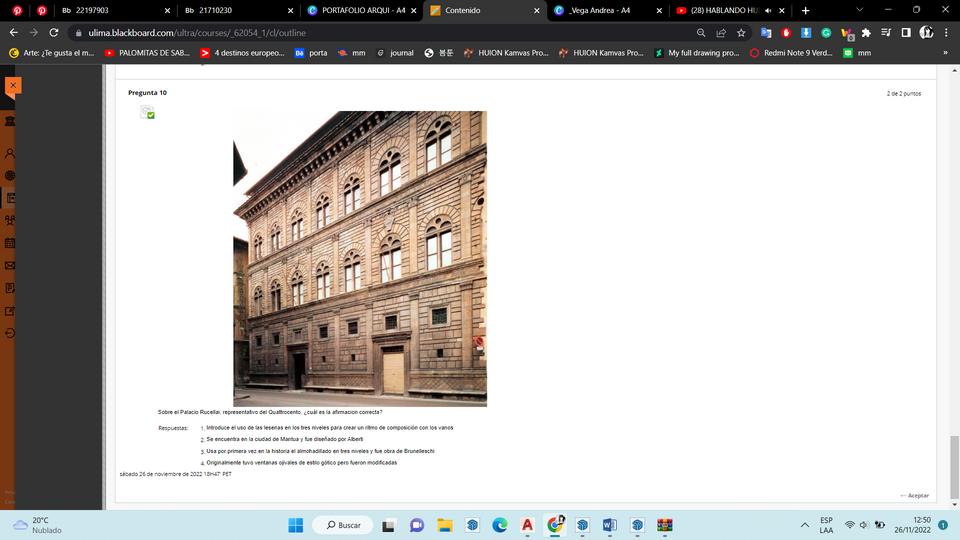
Task: Click the Buscar taskbar search box
Action: pyautogui.click(x=343, y=525)
